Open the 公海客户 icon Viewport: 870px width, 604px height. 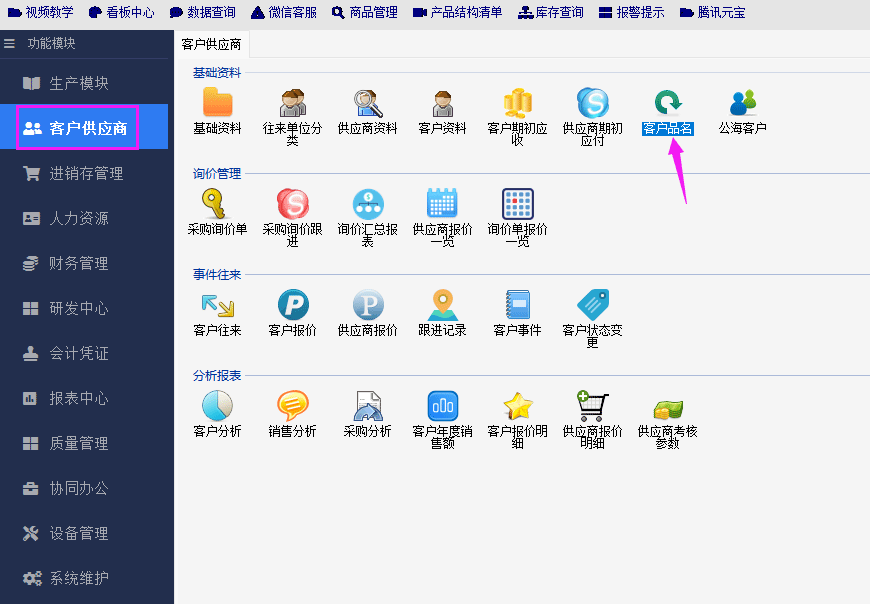coord(742,103)
